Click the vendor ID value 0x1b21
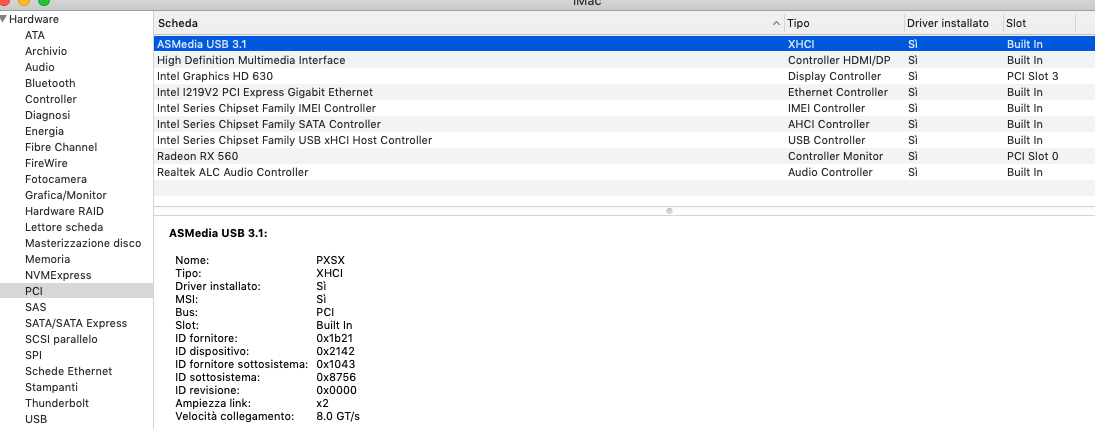Screen dimensions: 1095x429 pos(335,338)
